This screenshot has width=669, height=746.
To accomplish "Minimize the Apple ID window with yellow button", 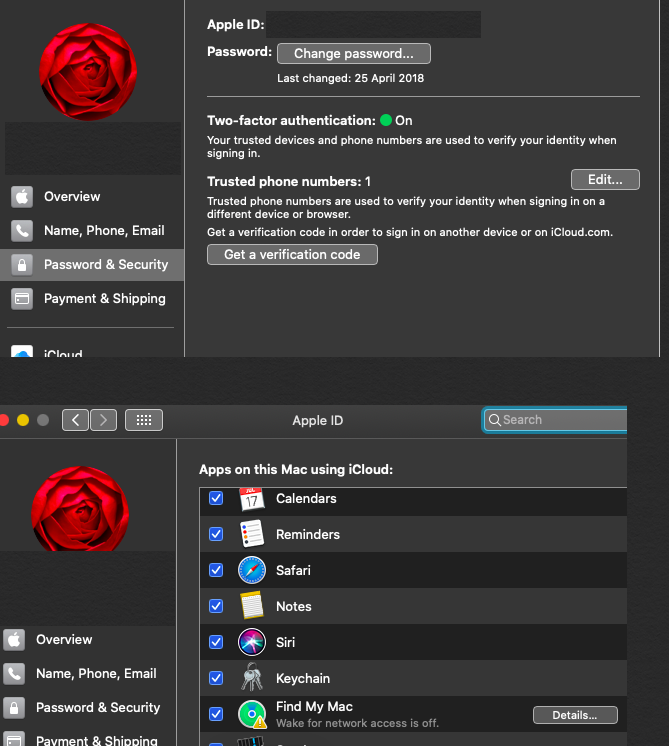I will point(23,420).
